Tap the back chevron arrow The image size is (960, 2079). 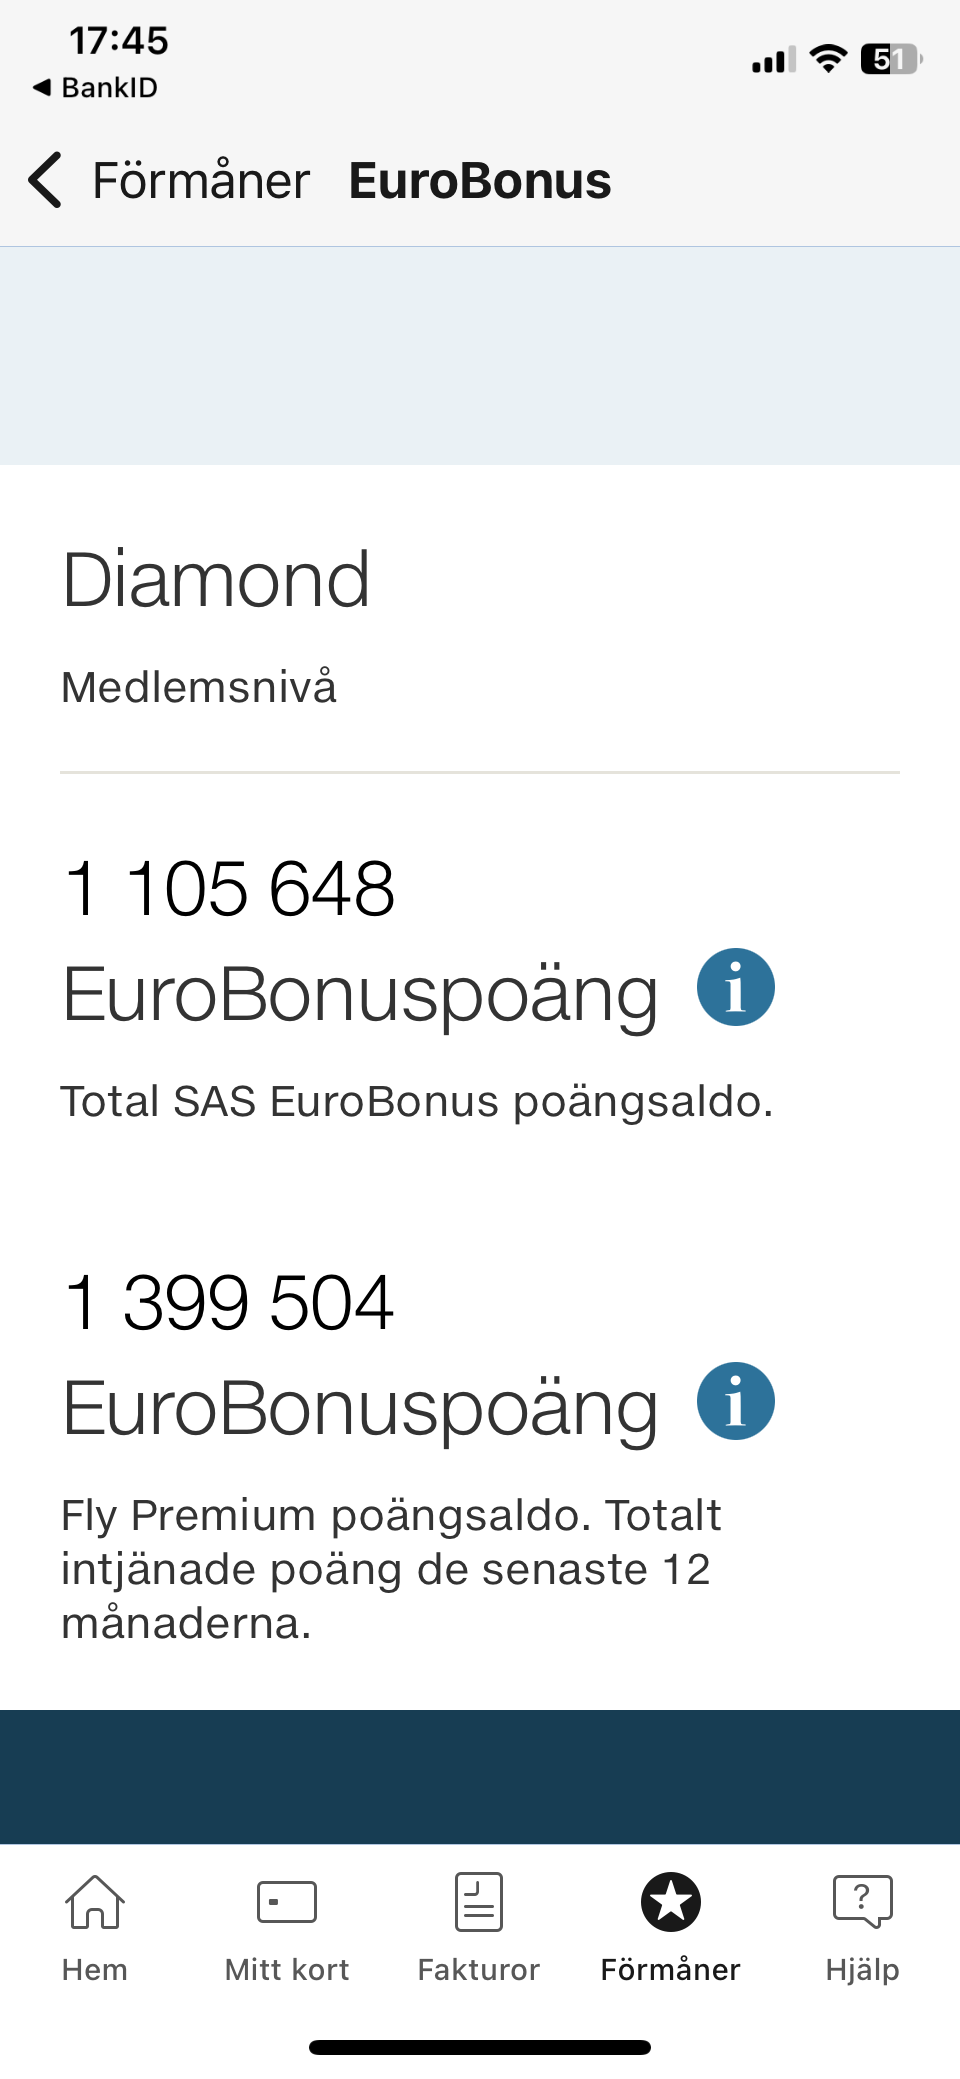pos(46,180)
